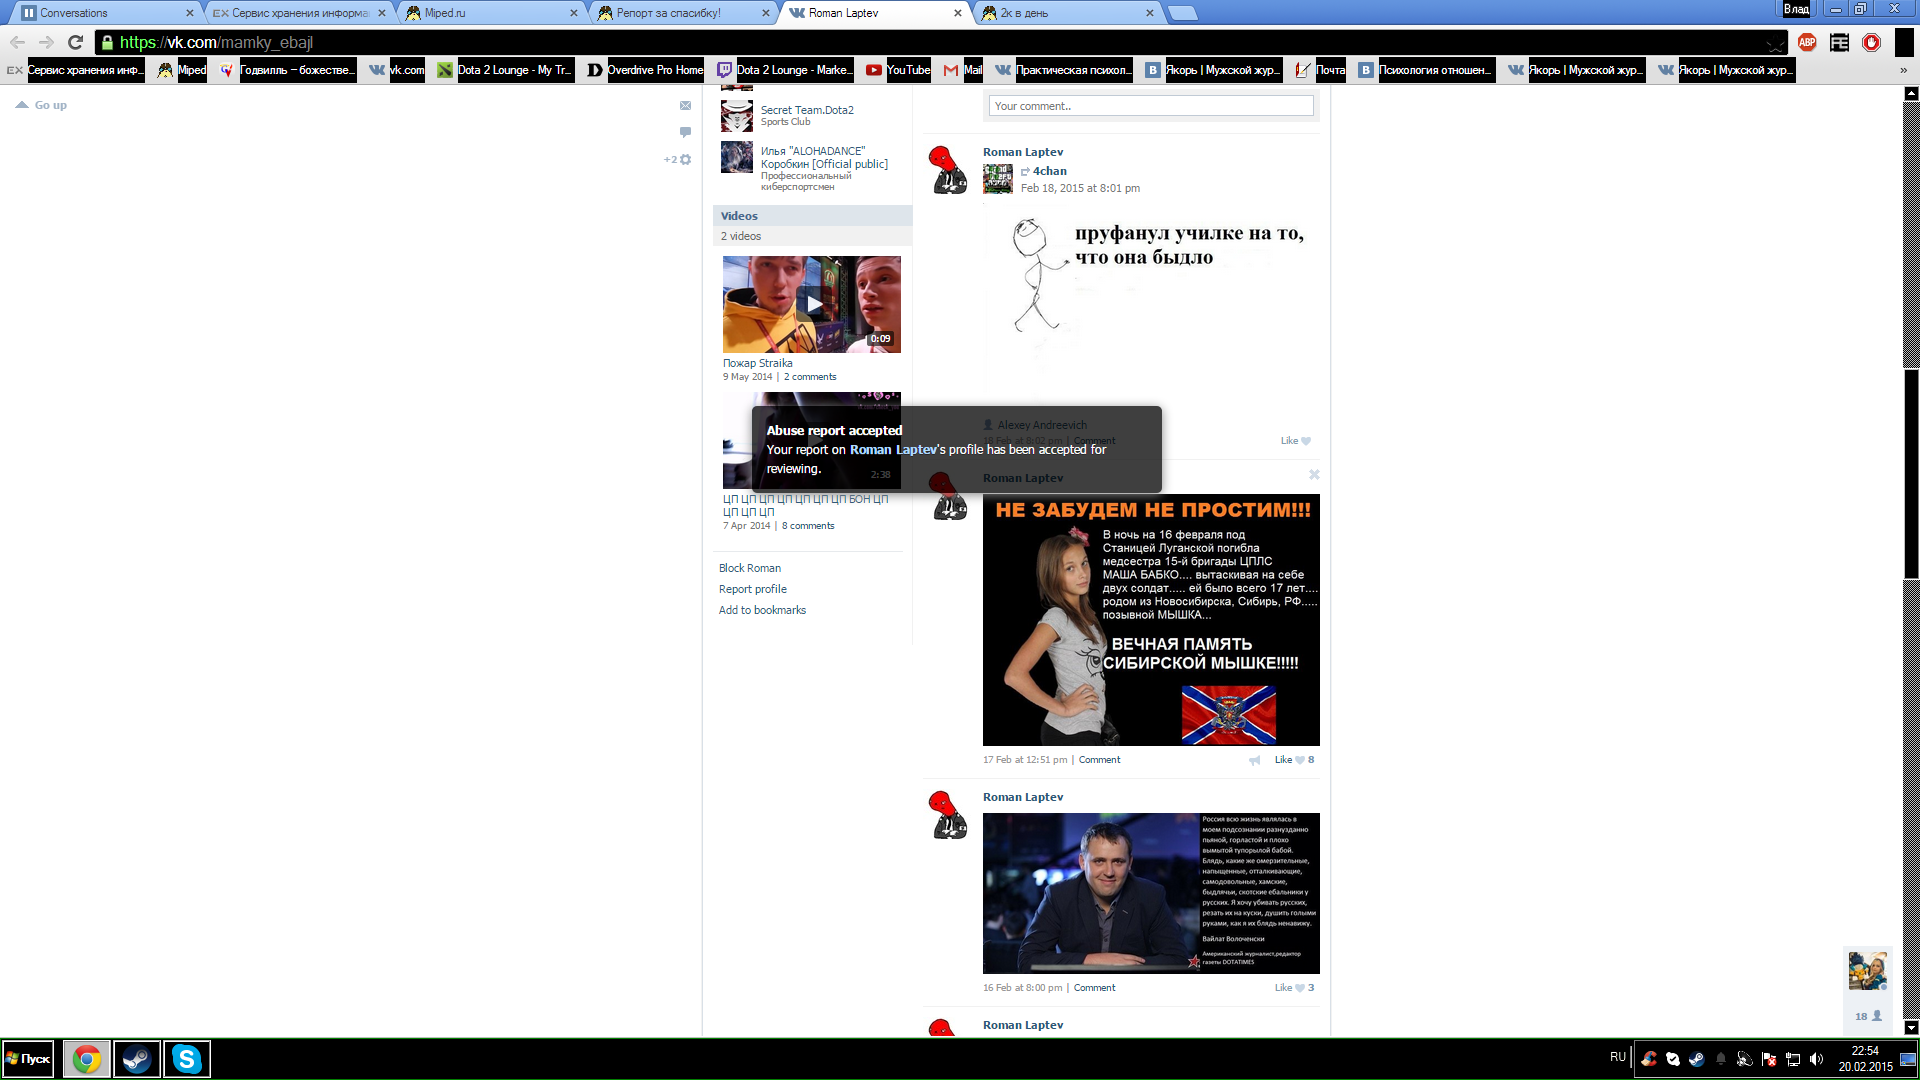Click the Show desktop button by clock

tap(1909, 1059)
